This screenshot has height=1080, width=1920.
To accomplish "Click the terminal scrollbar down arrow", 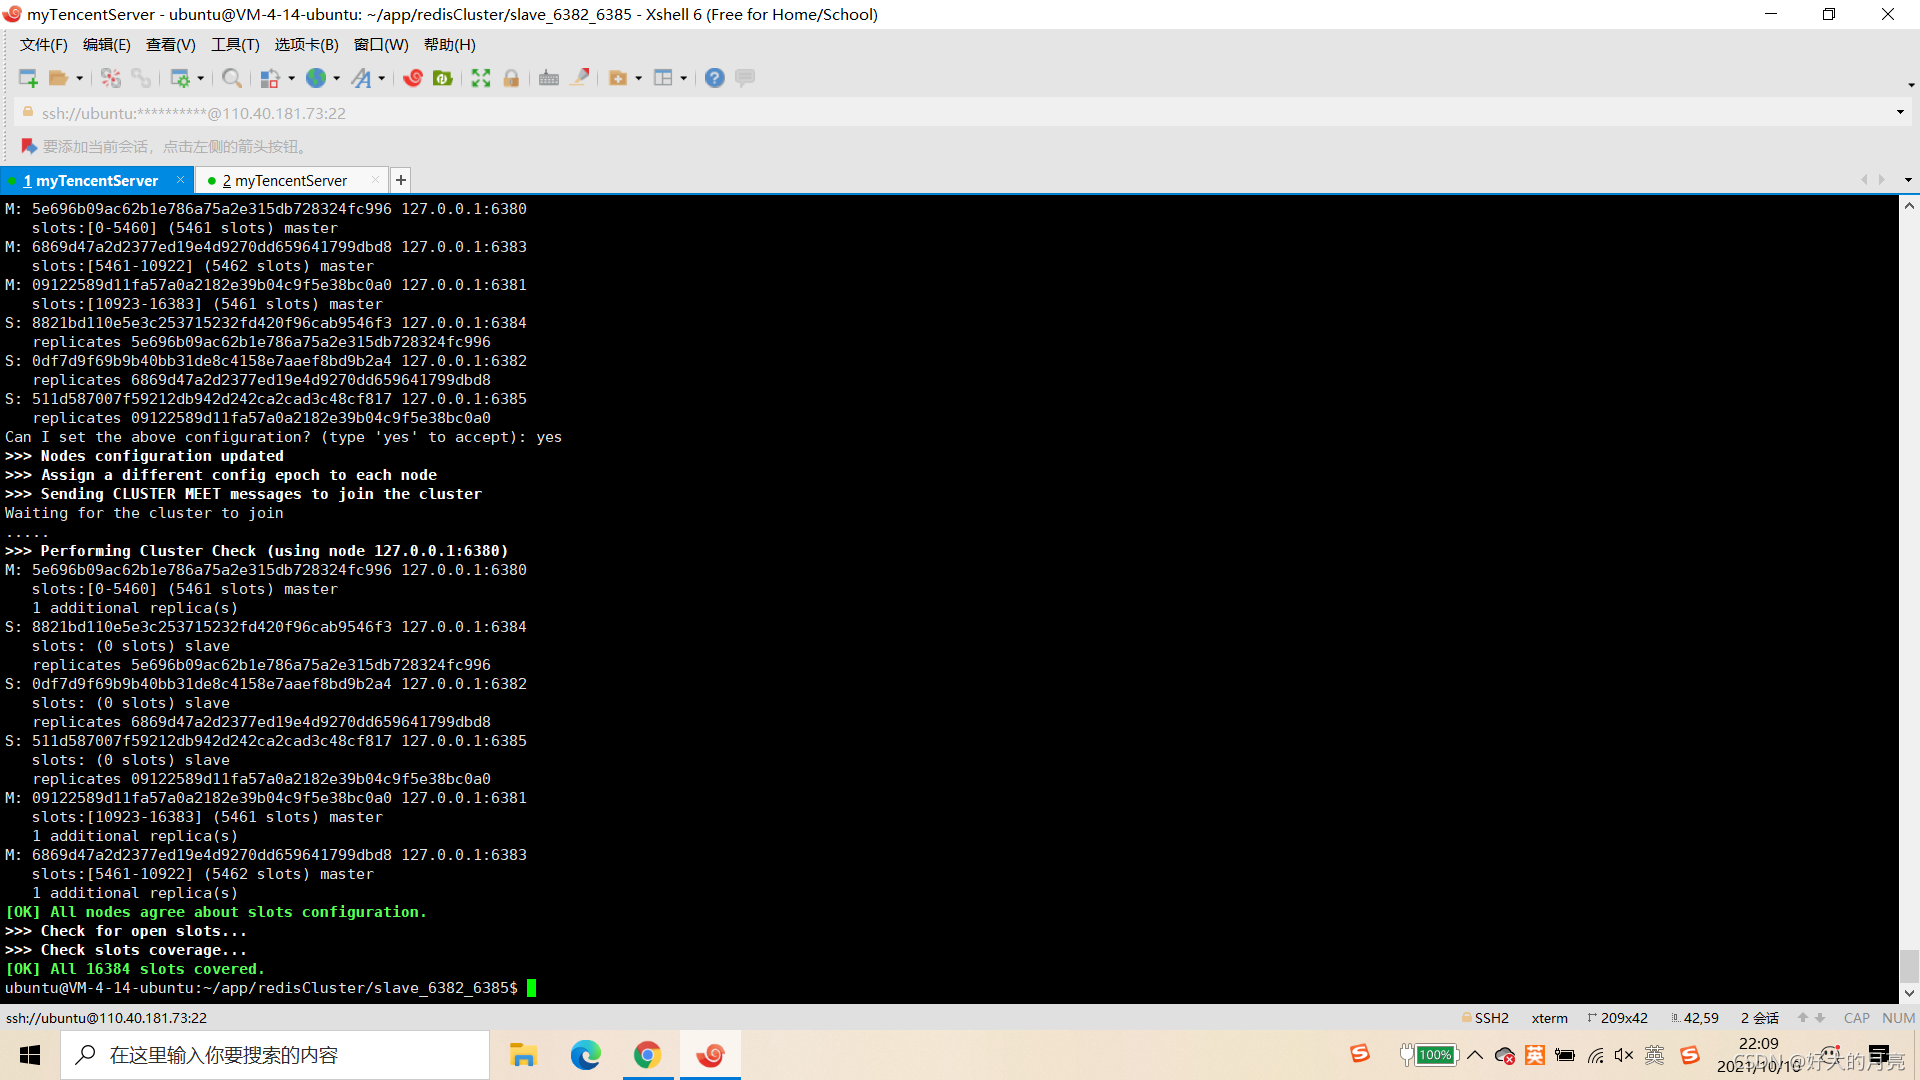I will (x=1909, y=993).
